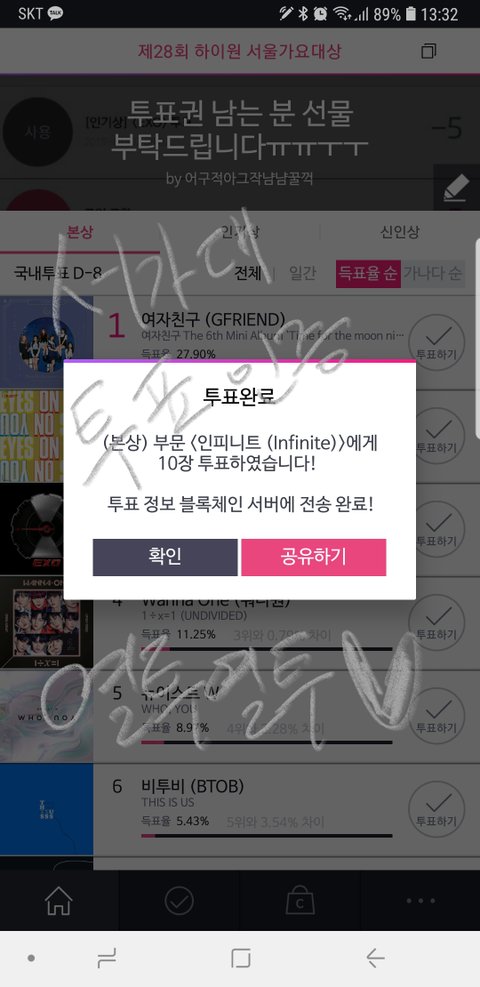The image size is (480, 987).
Task: Choose the 일간 filter
Action: (302, 274)
